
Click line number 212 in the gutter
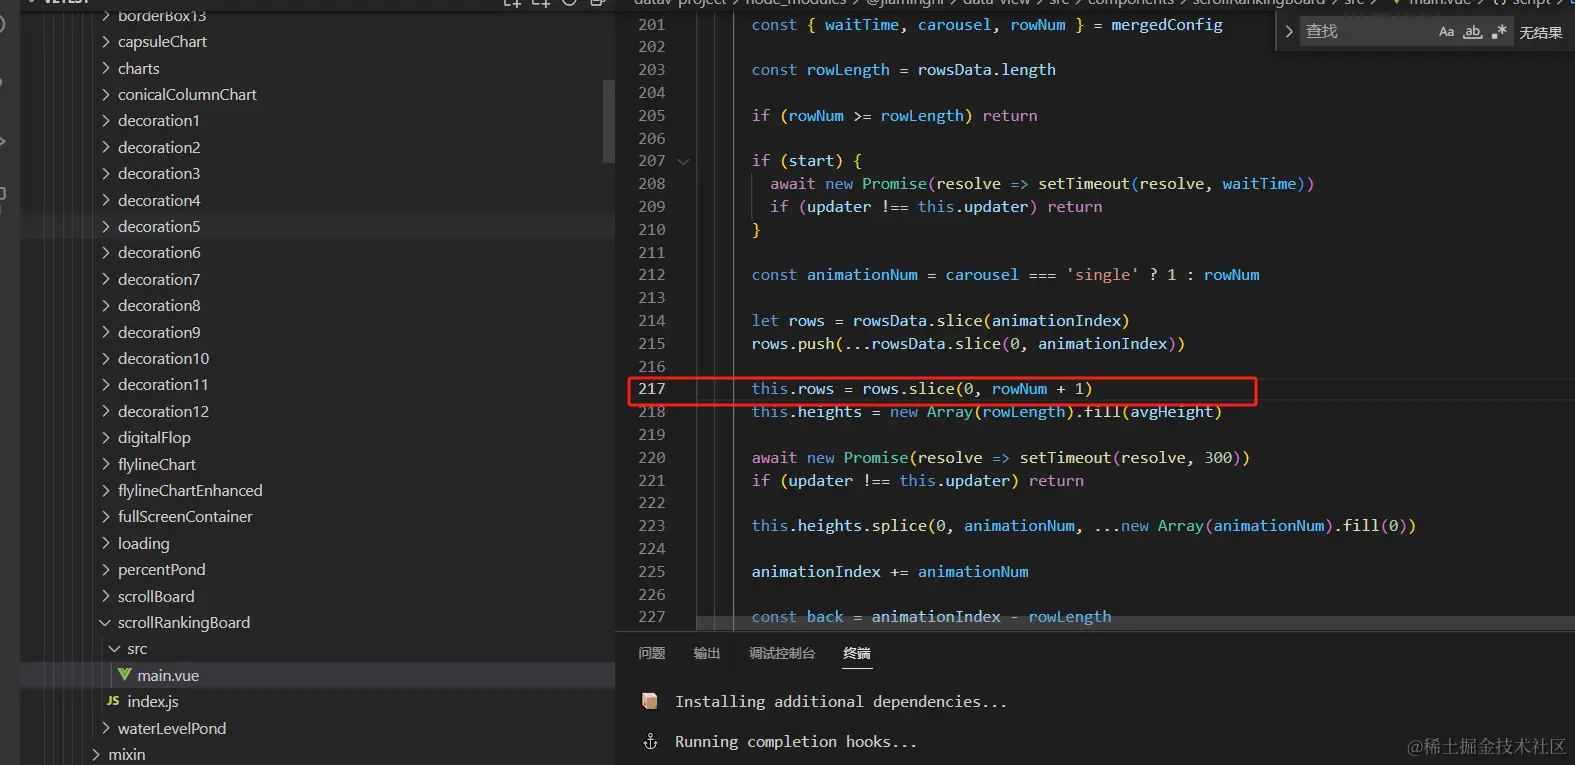pyautogui.click(x=652, y=275)
